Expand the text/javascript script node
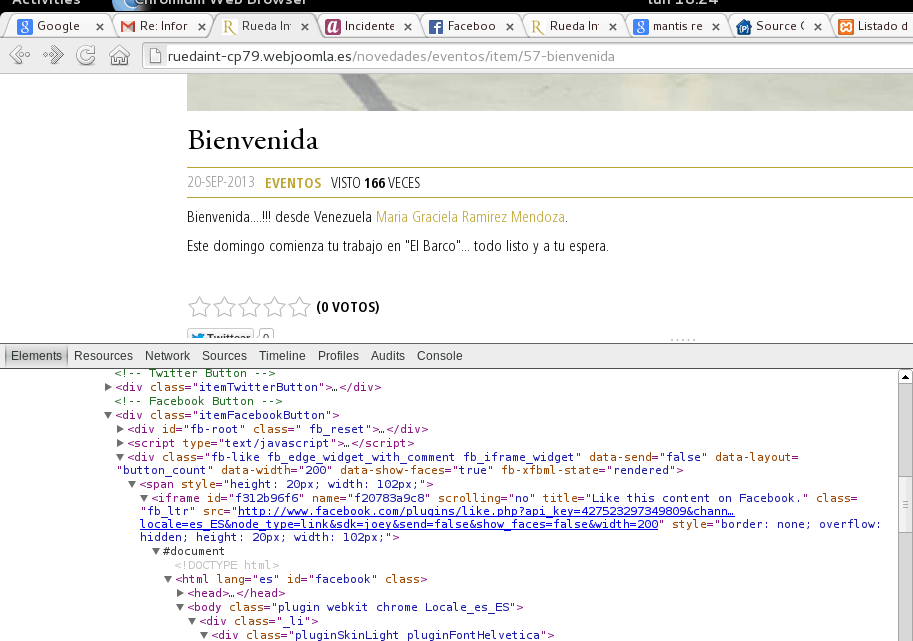Screen dimensions: 913x641 [120, 443]
